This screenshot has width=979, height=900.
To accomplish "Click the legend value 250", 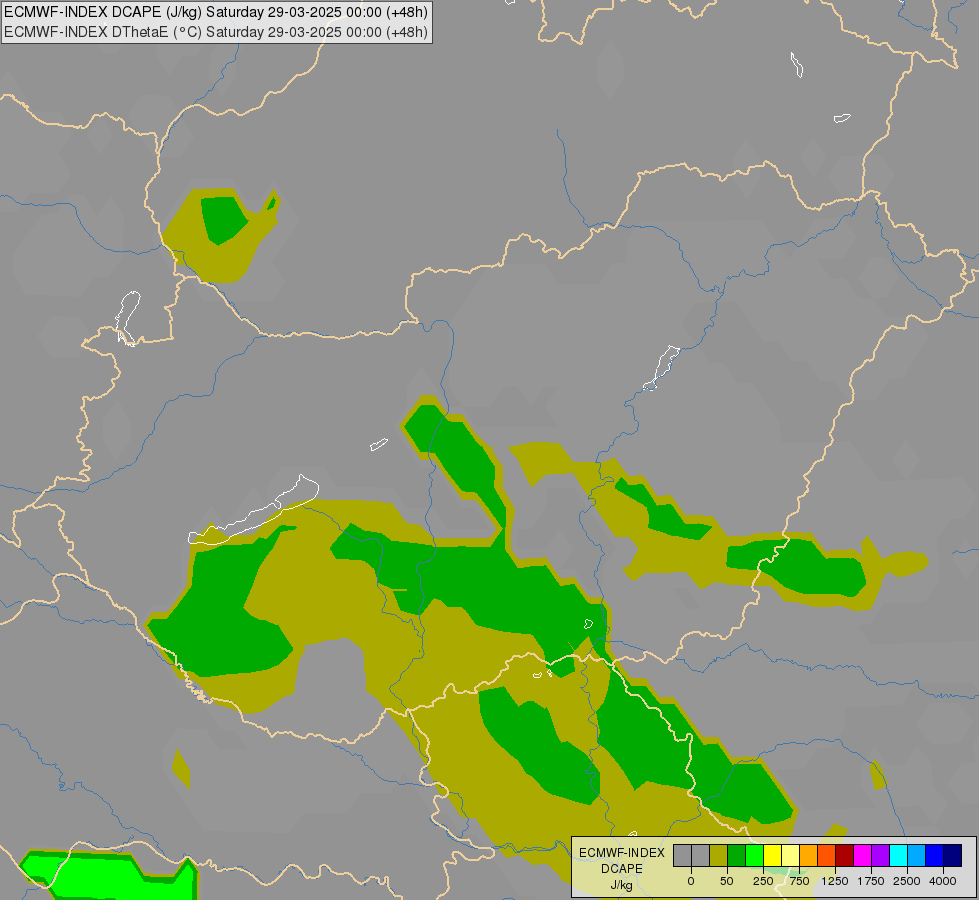I will click(763, 881).
